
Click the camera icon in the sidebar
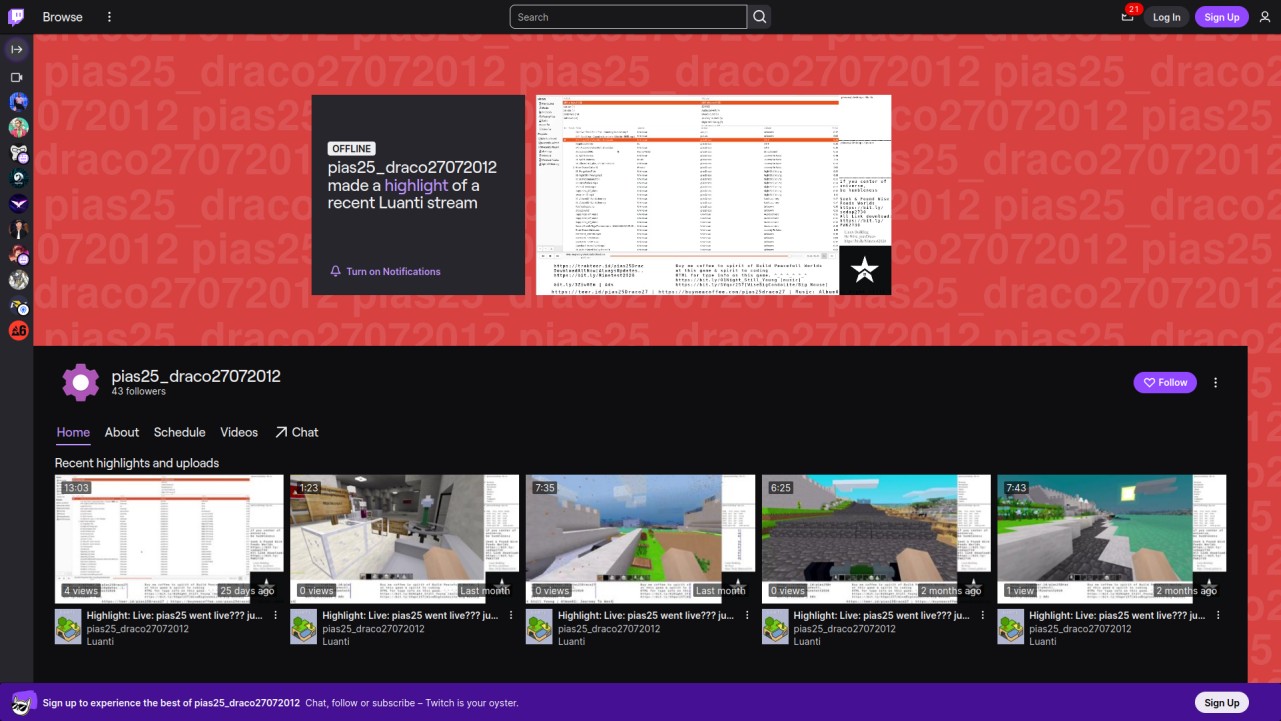pos(17,77)
